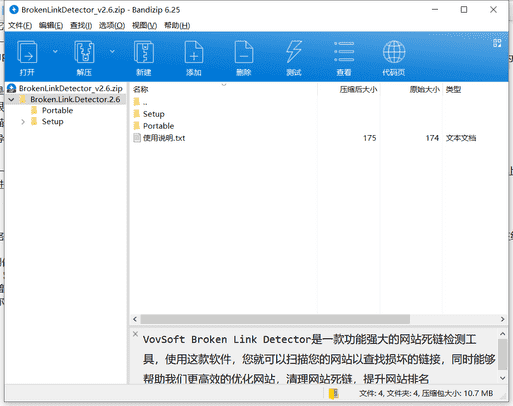Click the parent folder '..' entry
Screen dimensions: 513x406
(x=145, y=102)
